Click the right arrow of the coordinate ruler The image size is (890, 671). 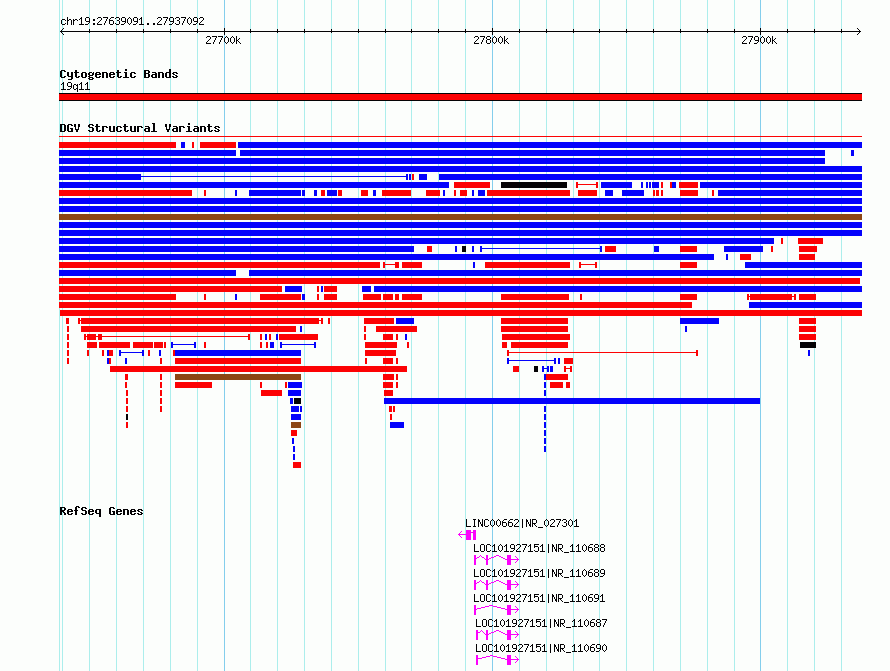coord(858,32)
